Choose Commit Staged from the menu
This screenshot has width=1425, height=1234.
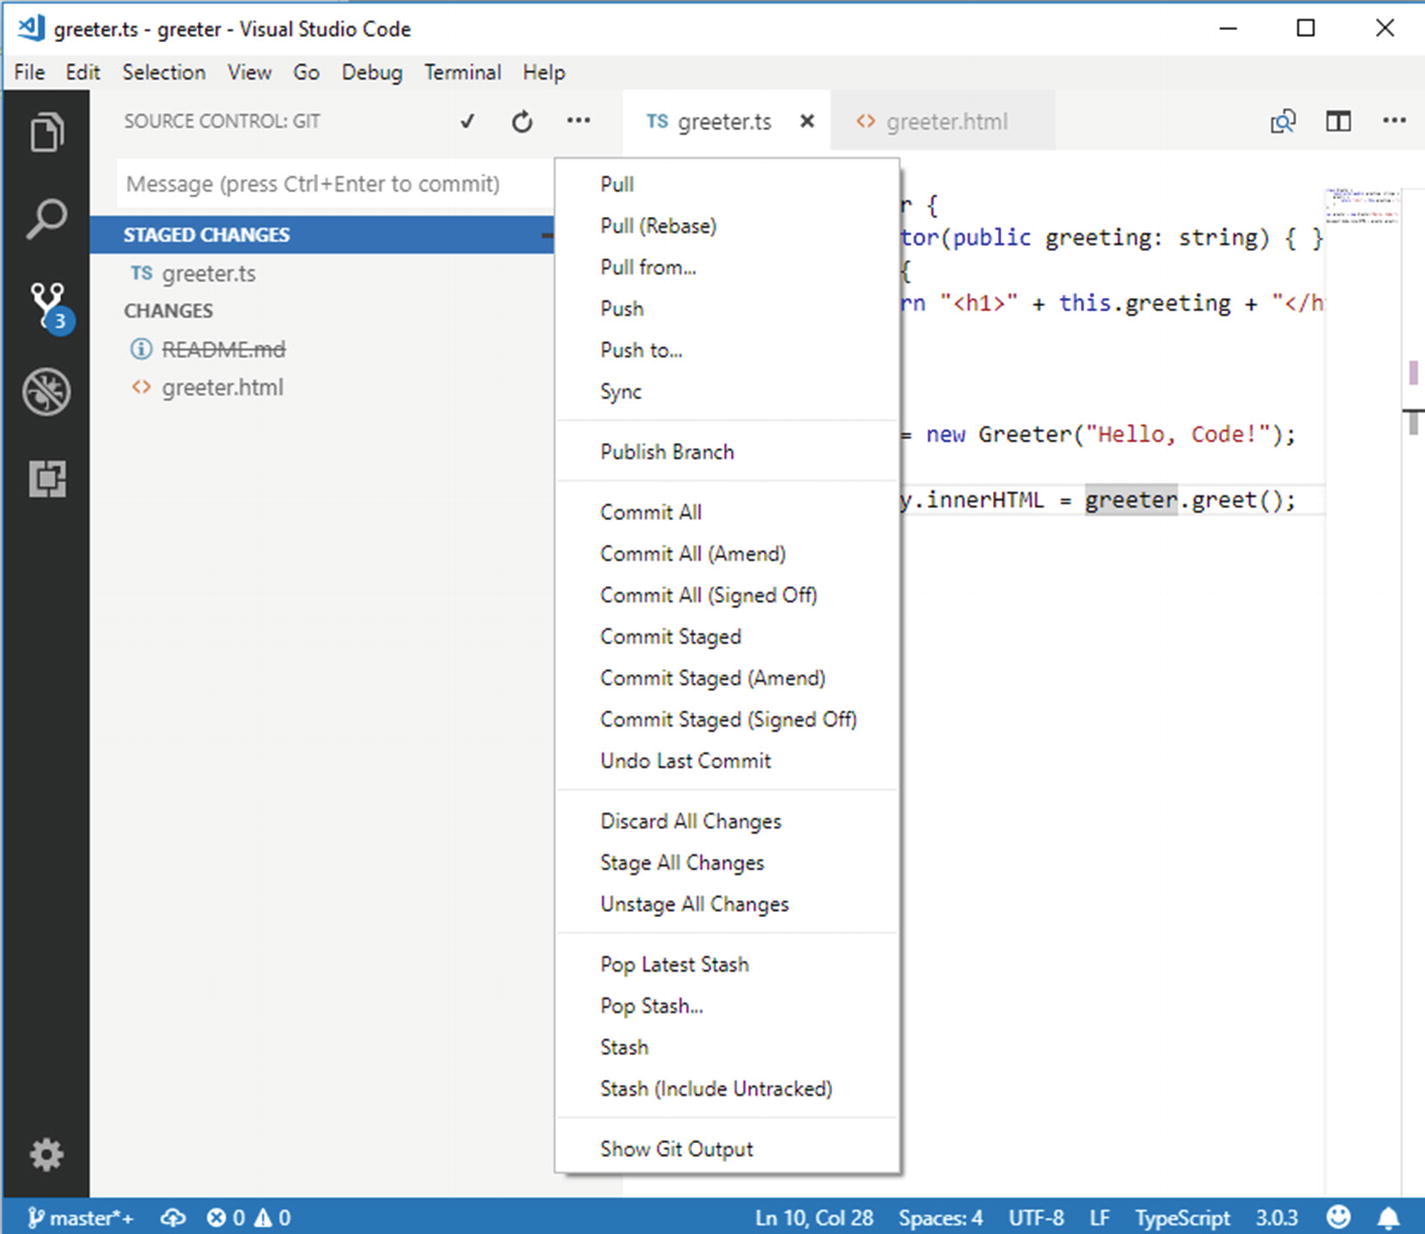click(670, 637)
